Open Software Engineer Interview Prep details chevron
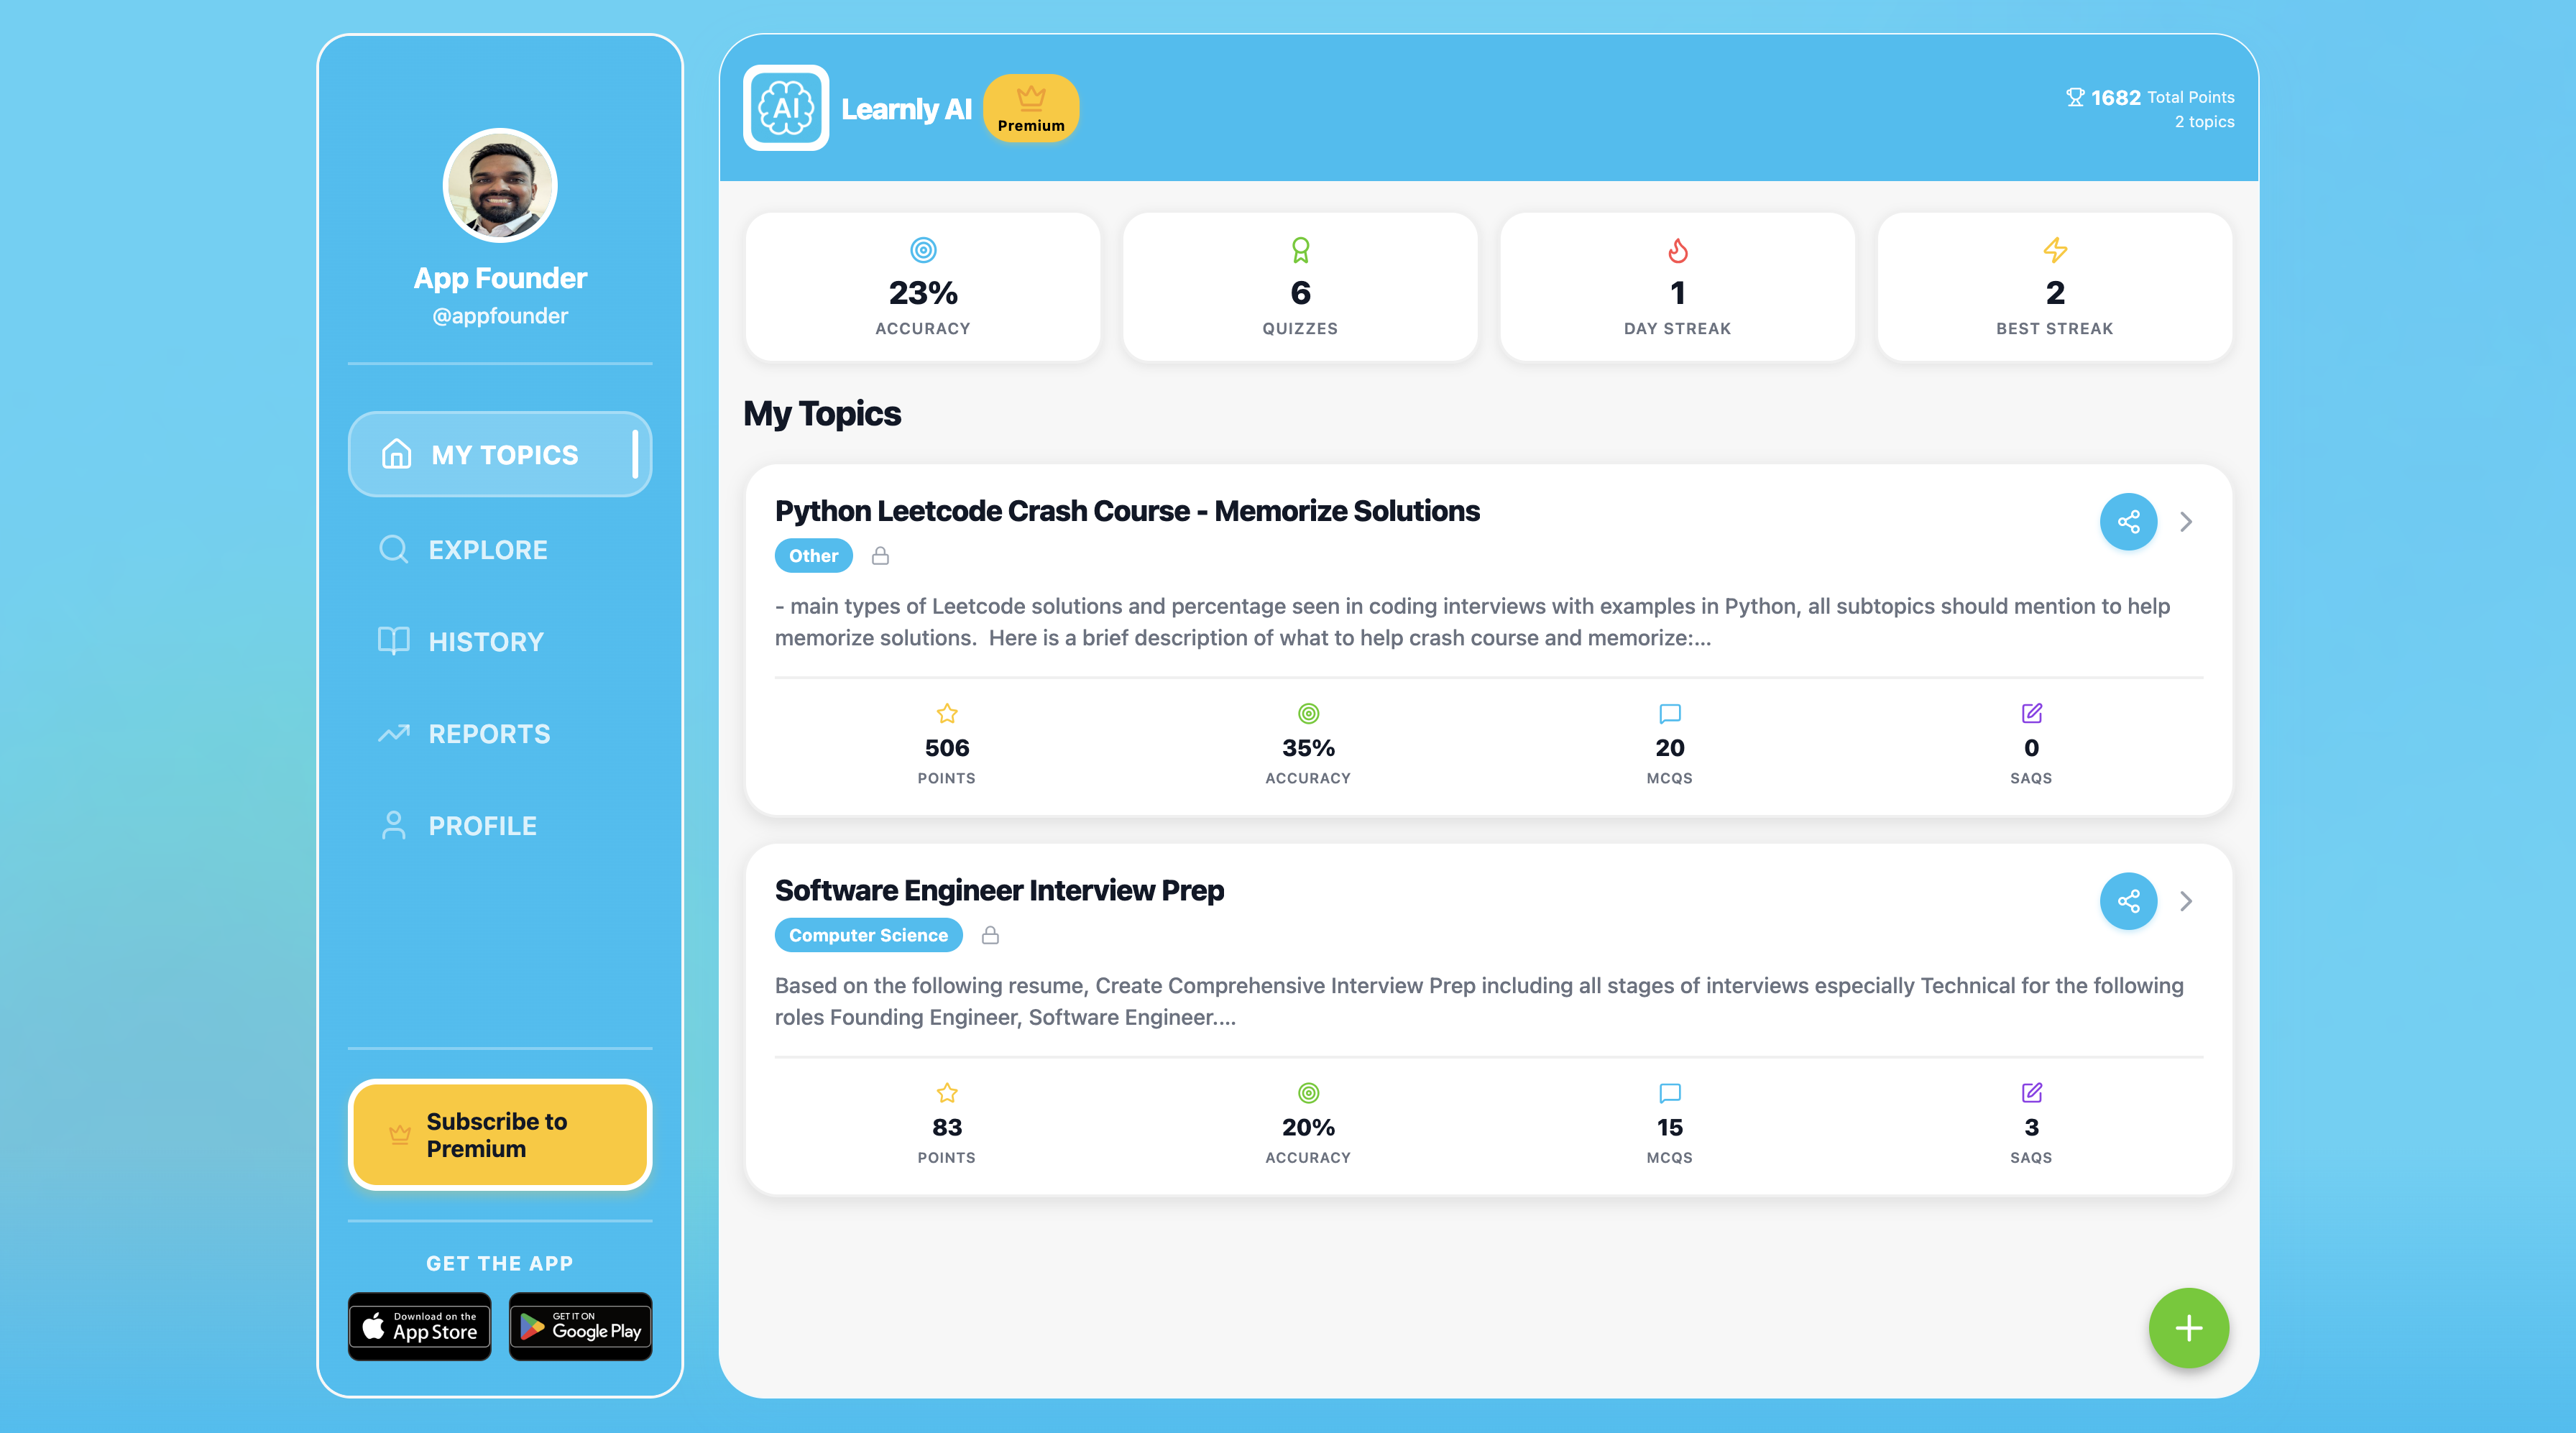 pyautogui.click(x=2187, y=901)
